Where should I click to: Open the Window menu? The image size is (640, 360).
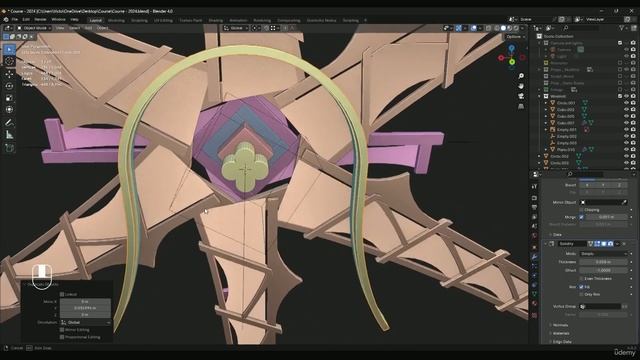58,20
